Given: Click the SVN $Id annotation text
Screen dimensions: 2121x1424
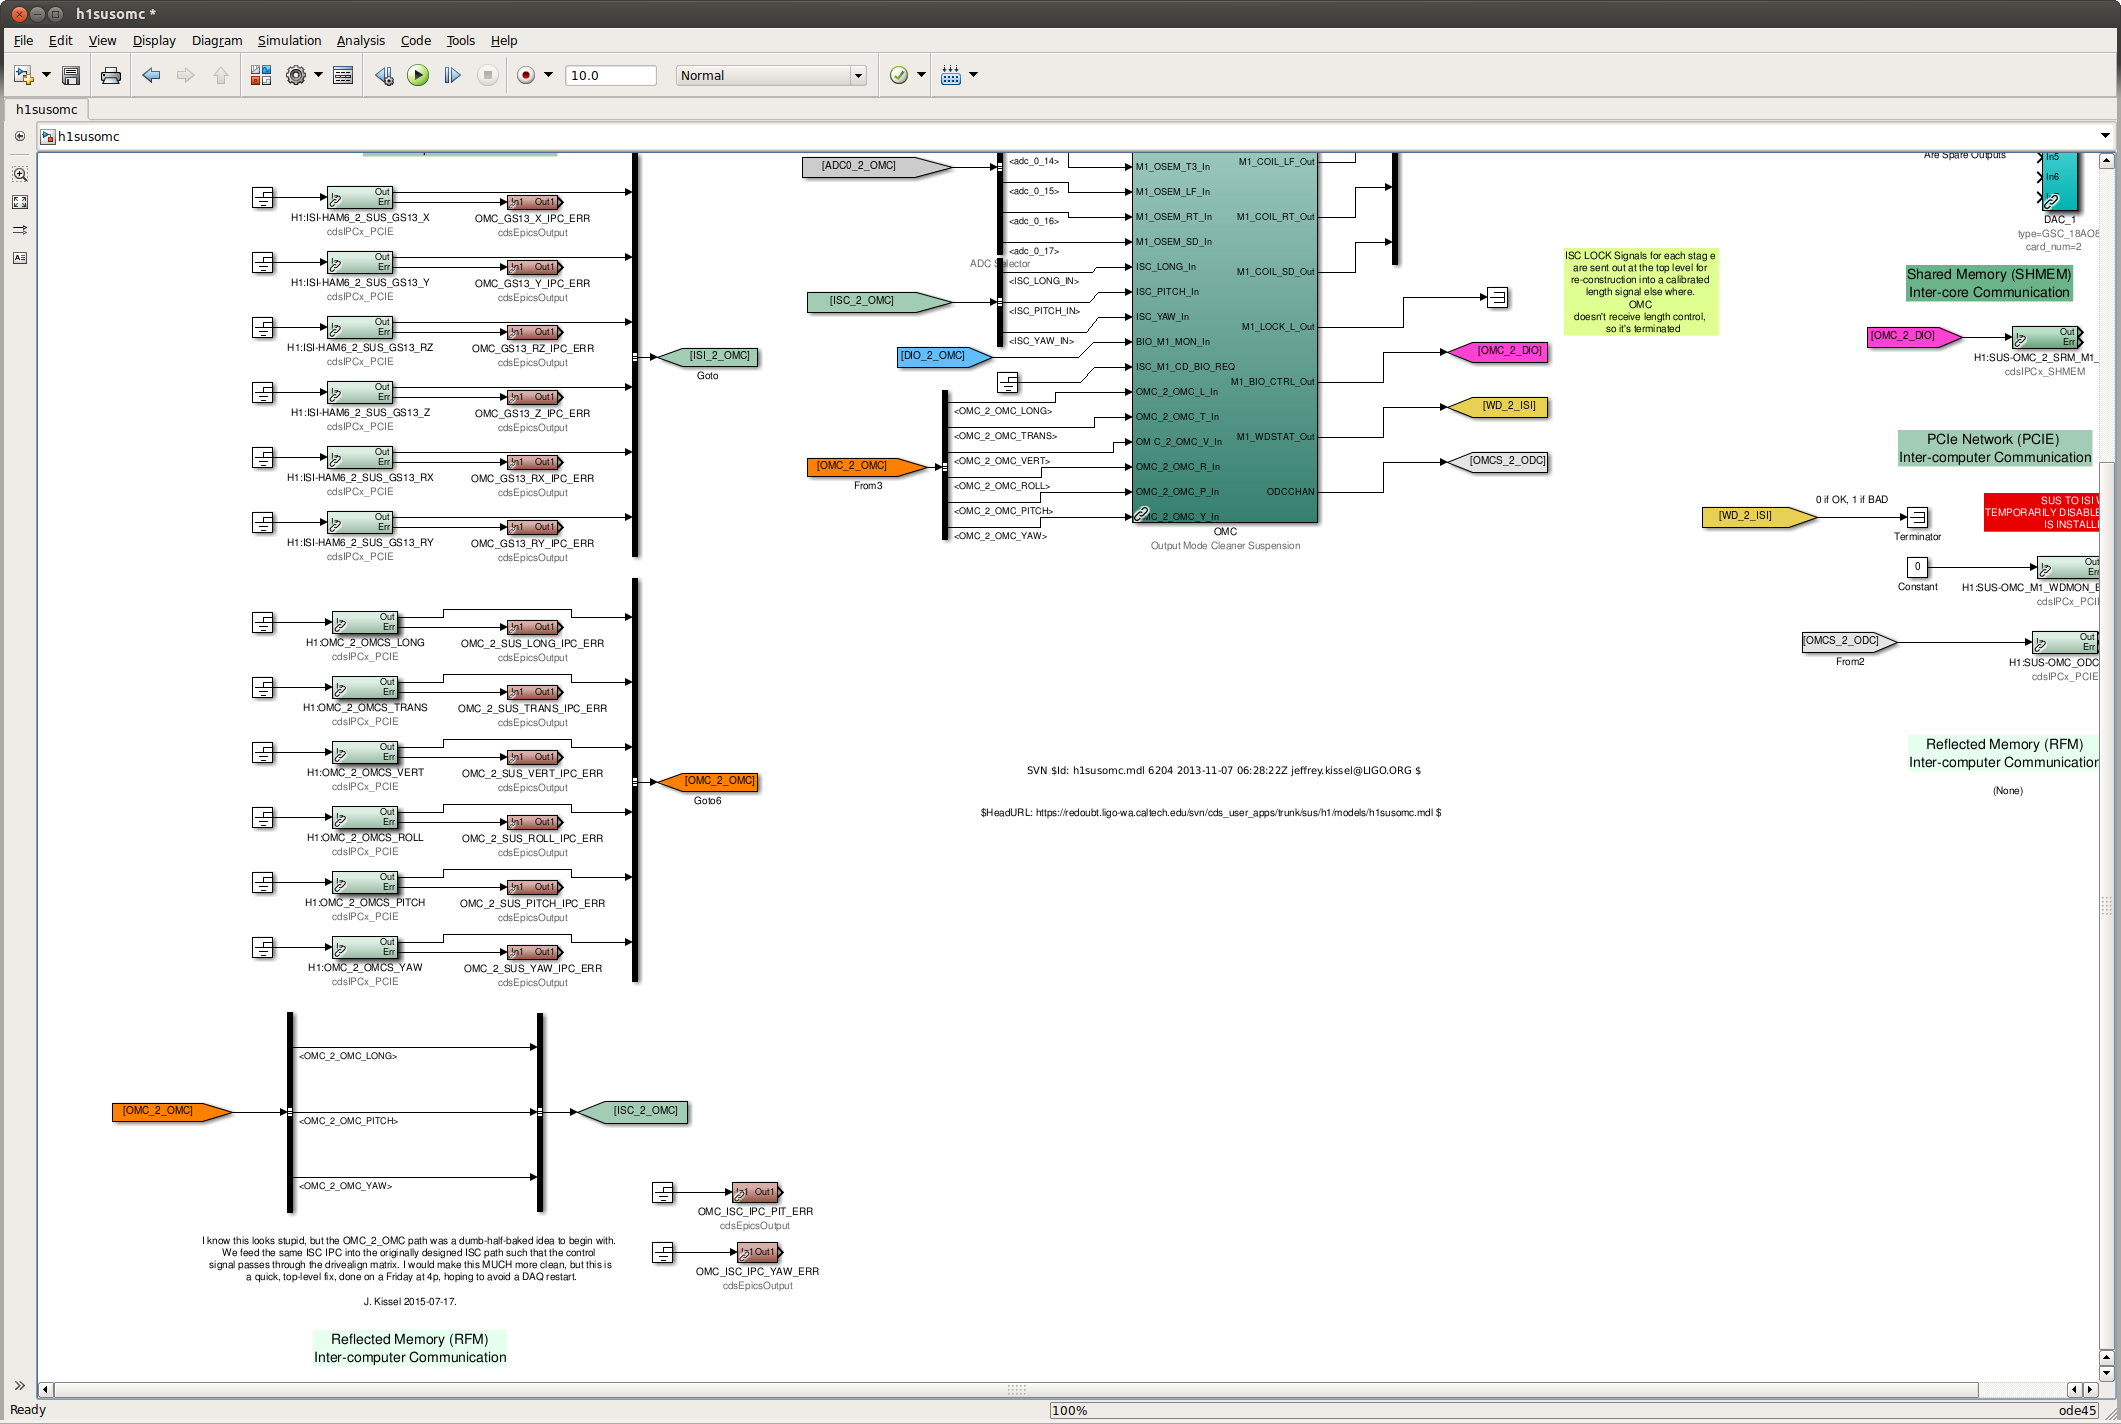Looking at the screenshot, I should 1223,771.
